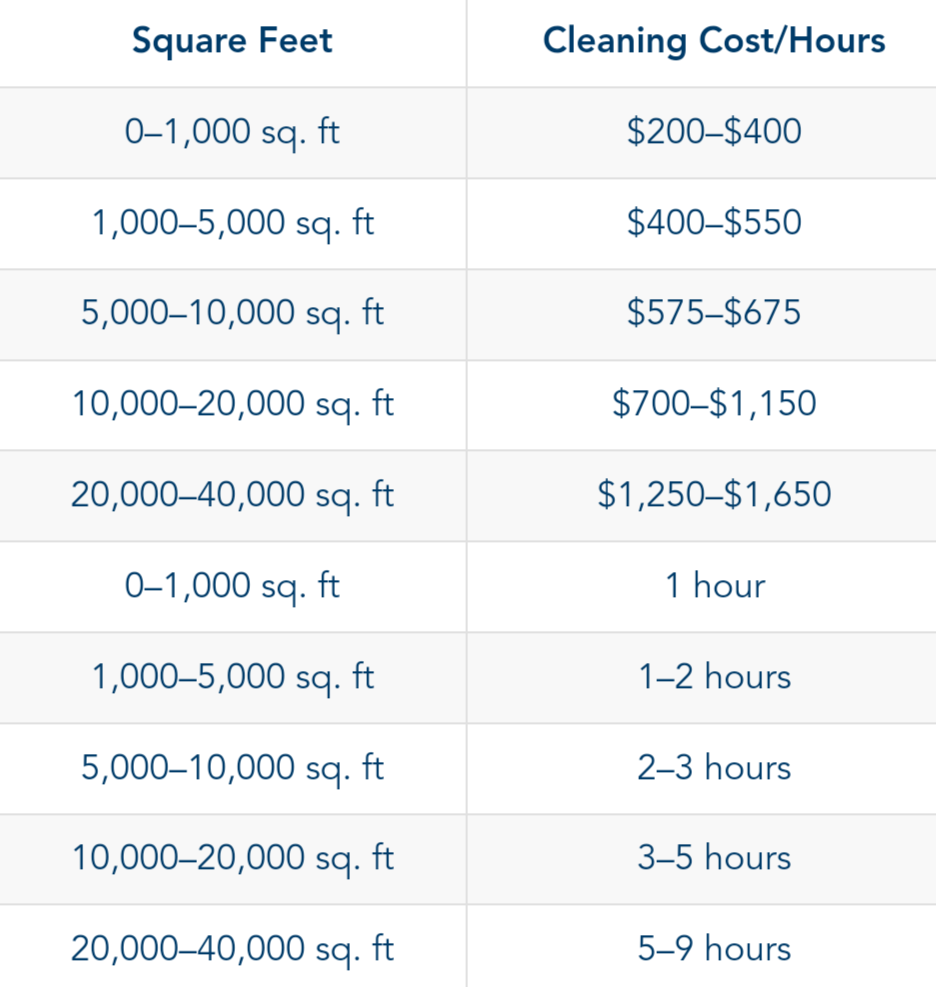Click 20,000–40,000 sq. ft beside $1,250–$1,650

click(x=232, y=495)
